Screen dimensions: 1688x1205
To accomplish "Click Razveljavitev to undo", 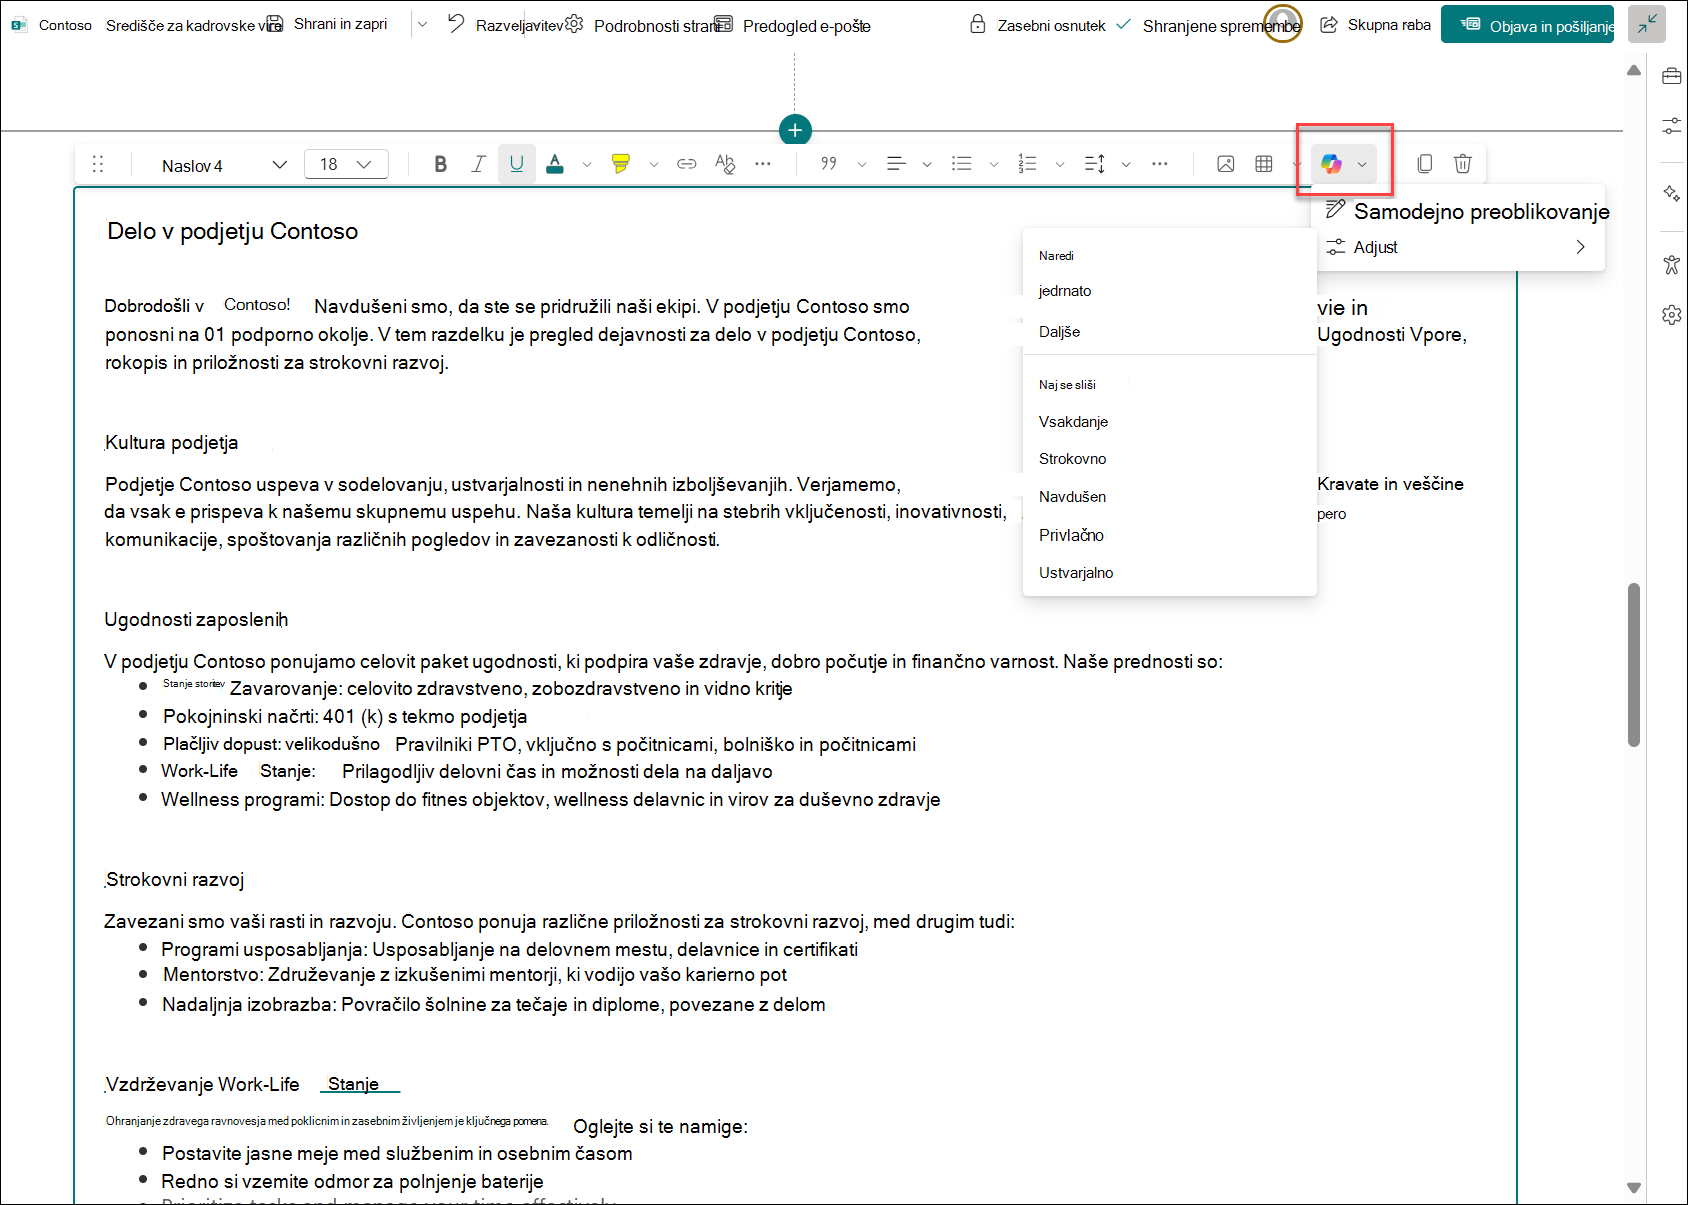I will [x=505, y=25].
